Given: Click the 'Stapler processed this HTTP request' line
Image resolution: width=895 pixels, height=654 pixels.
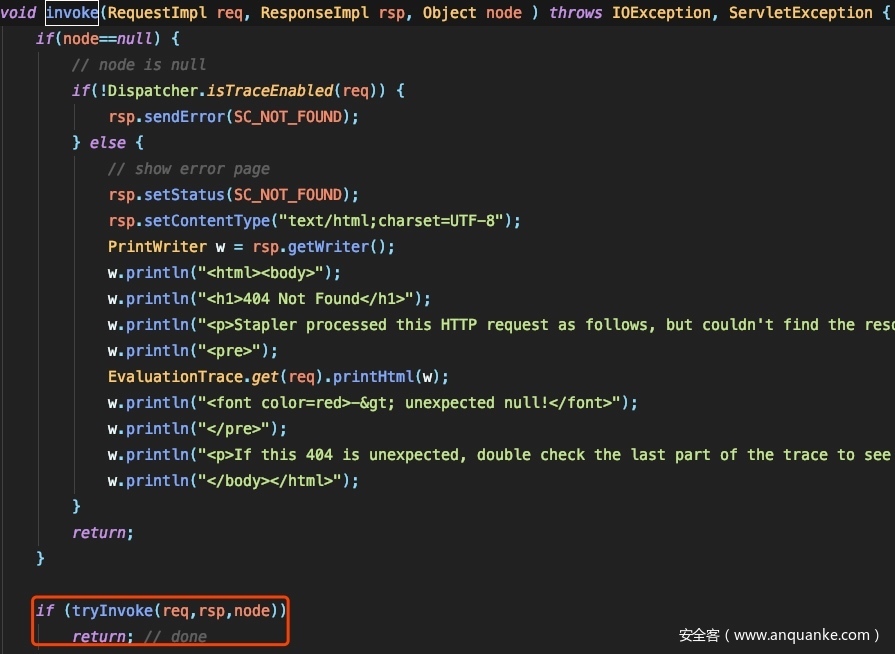Looking at the screenshot, I should [501, 325].
